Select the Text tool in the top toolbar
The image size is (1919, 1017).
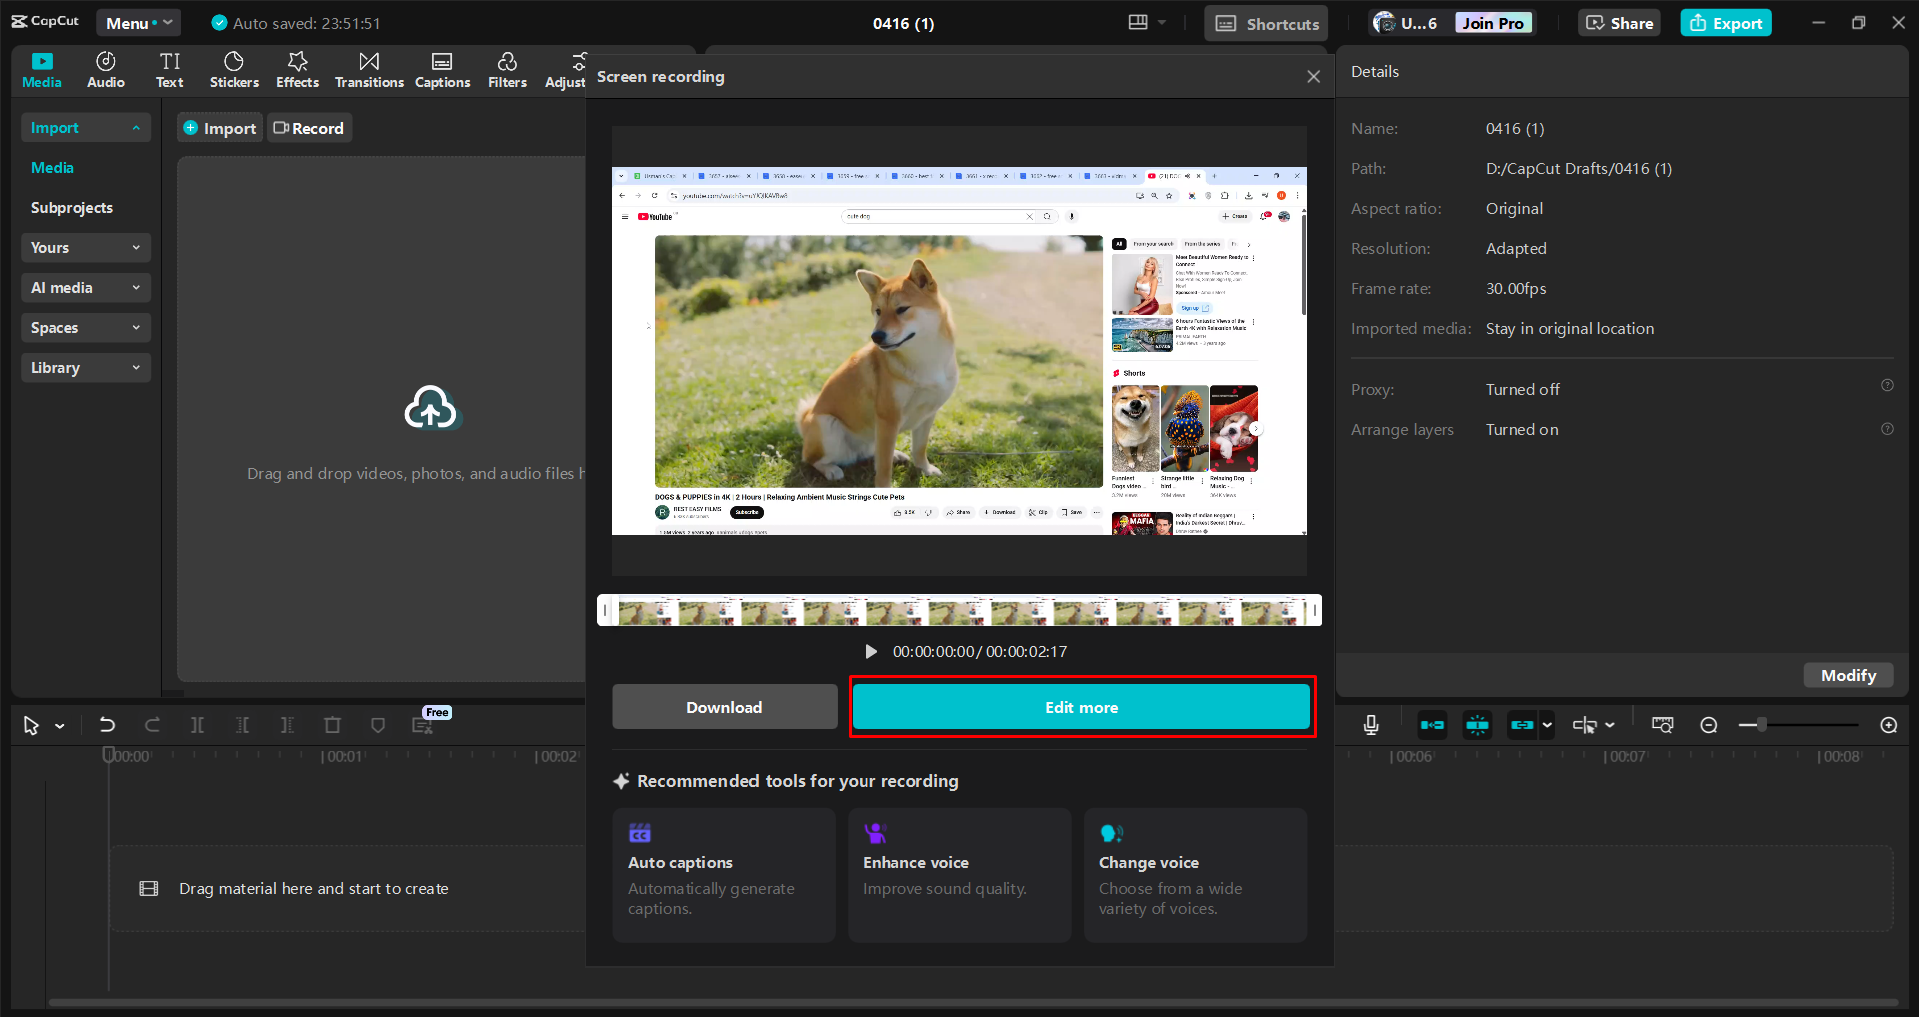tap(170, 69)
